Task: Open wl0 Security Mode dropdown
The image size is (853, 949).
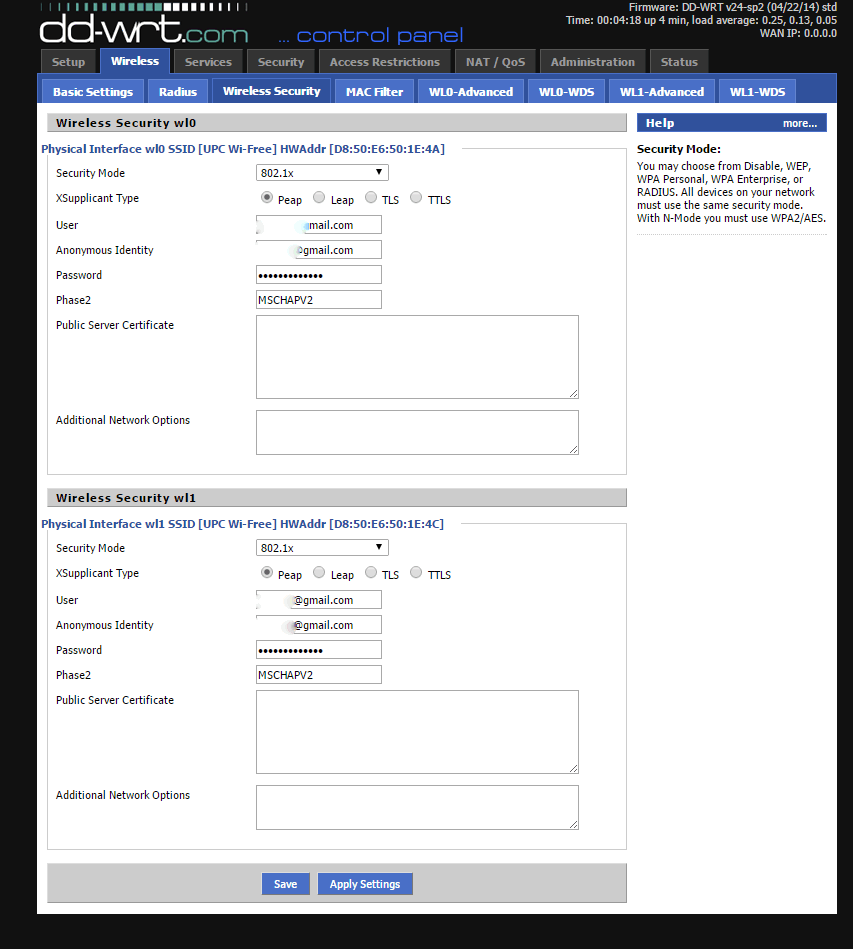Action: click(x=322, y=173)
